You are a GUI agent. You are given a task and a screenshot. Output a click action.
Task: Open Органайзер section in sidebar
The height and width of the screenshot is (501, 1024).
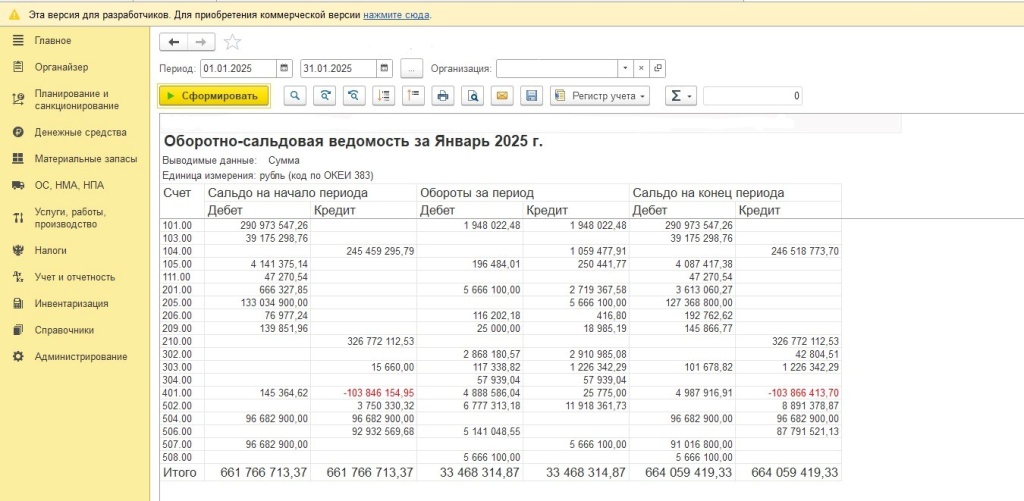61,67
